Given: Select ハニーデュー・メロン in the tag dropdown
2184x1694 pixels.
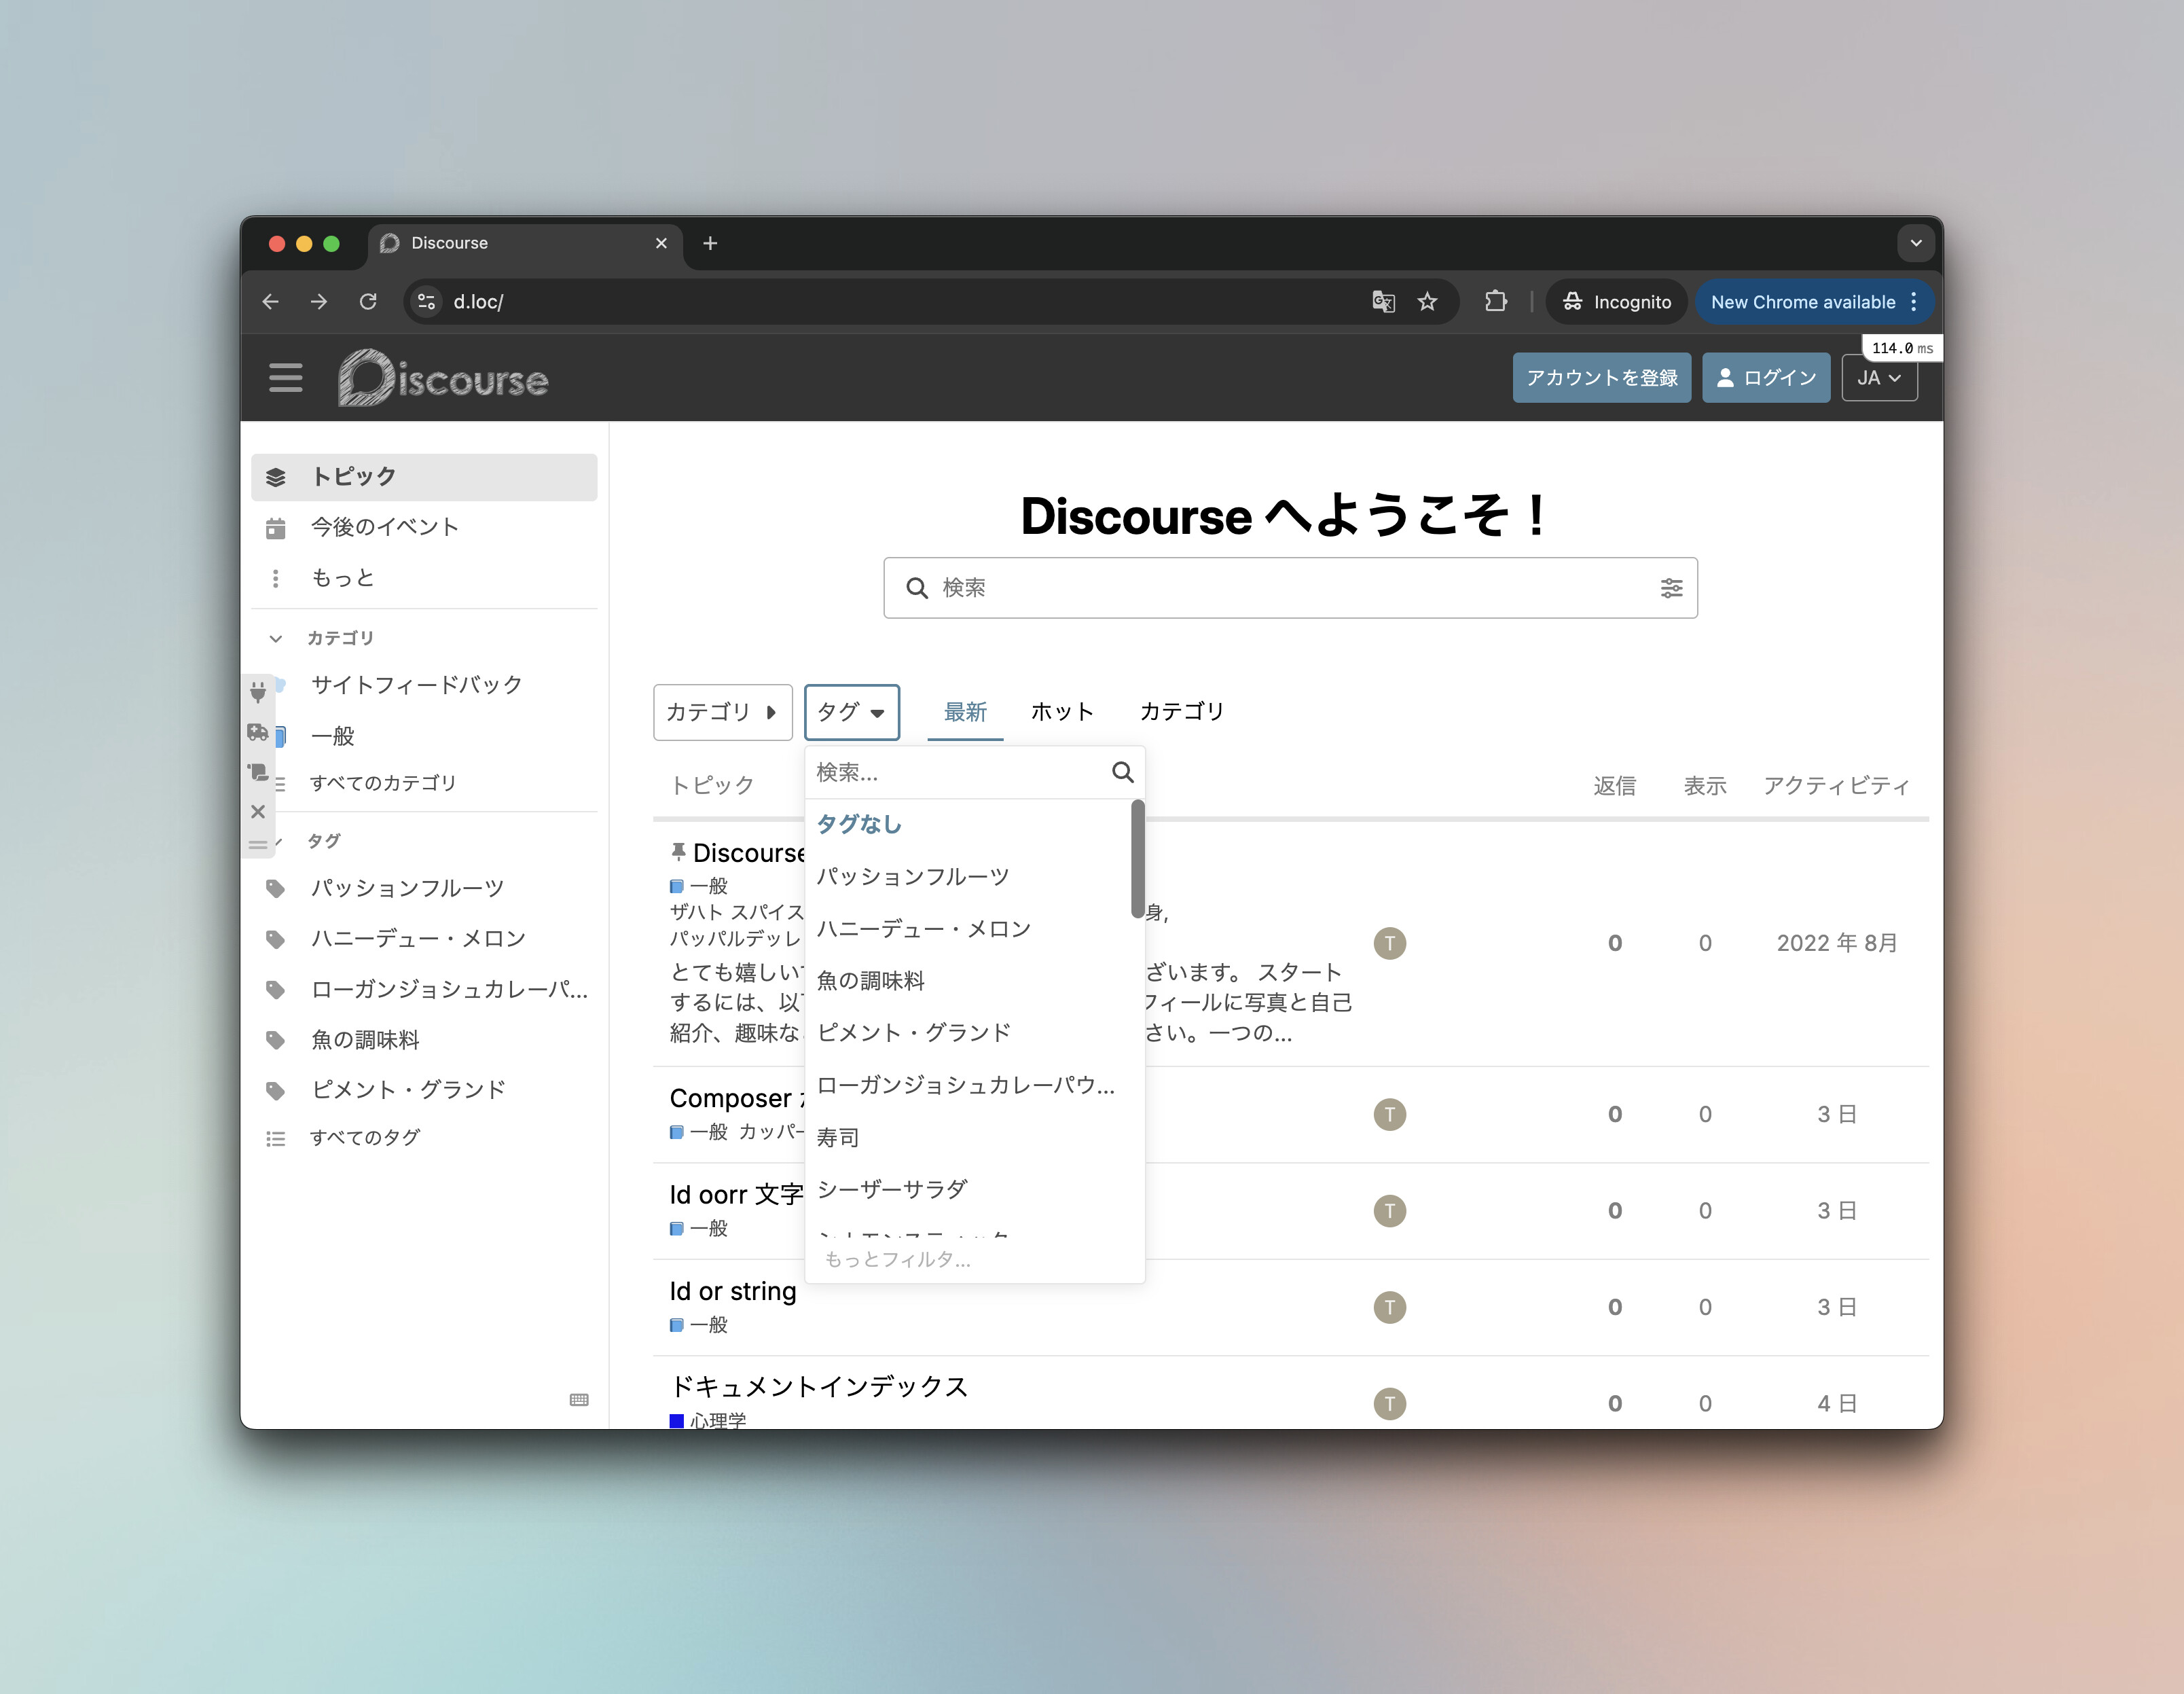Looking at the screenshot, I should click(x=968, y=929).
